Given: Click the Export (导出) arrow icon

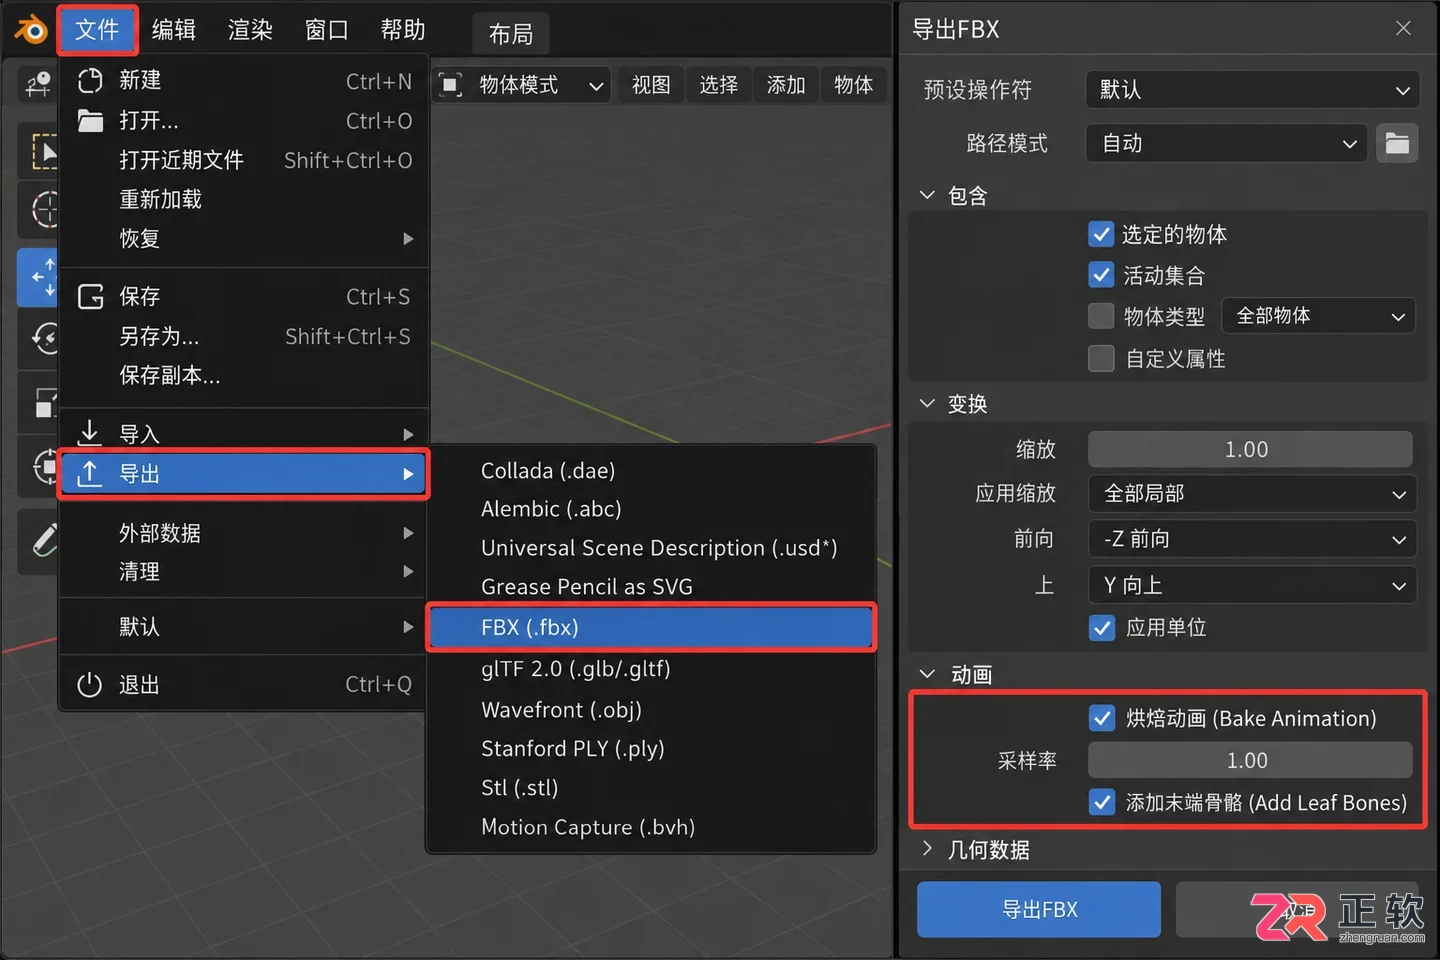Looking at the screenshot, I should [x=90, y=474].
